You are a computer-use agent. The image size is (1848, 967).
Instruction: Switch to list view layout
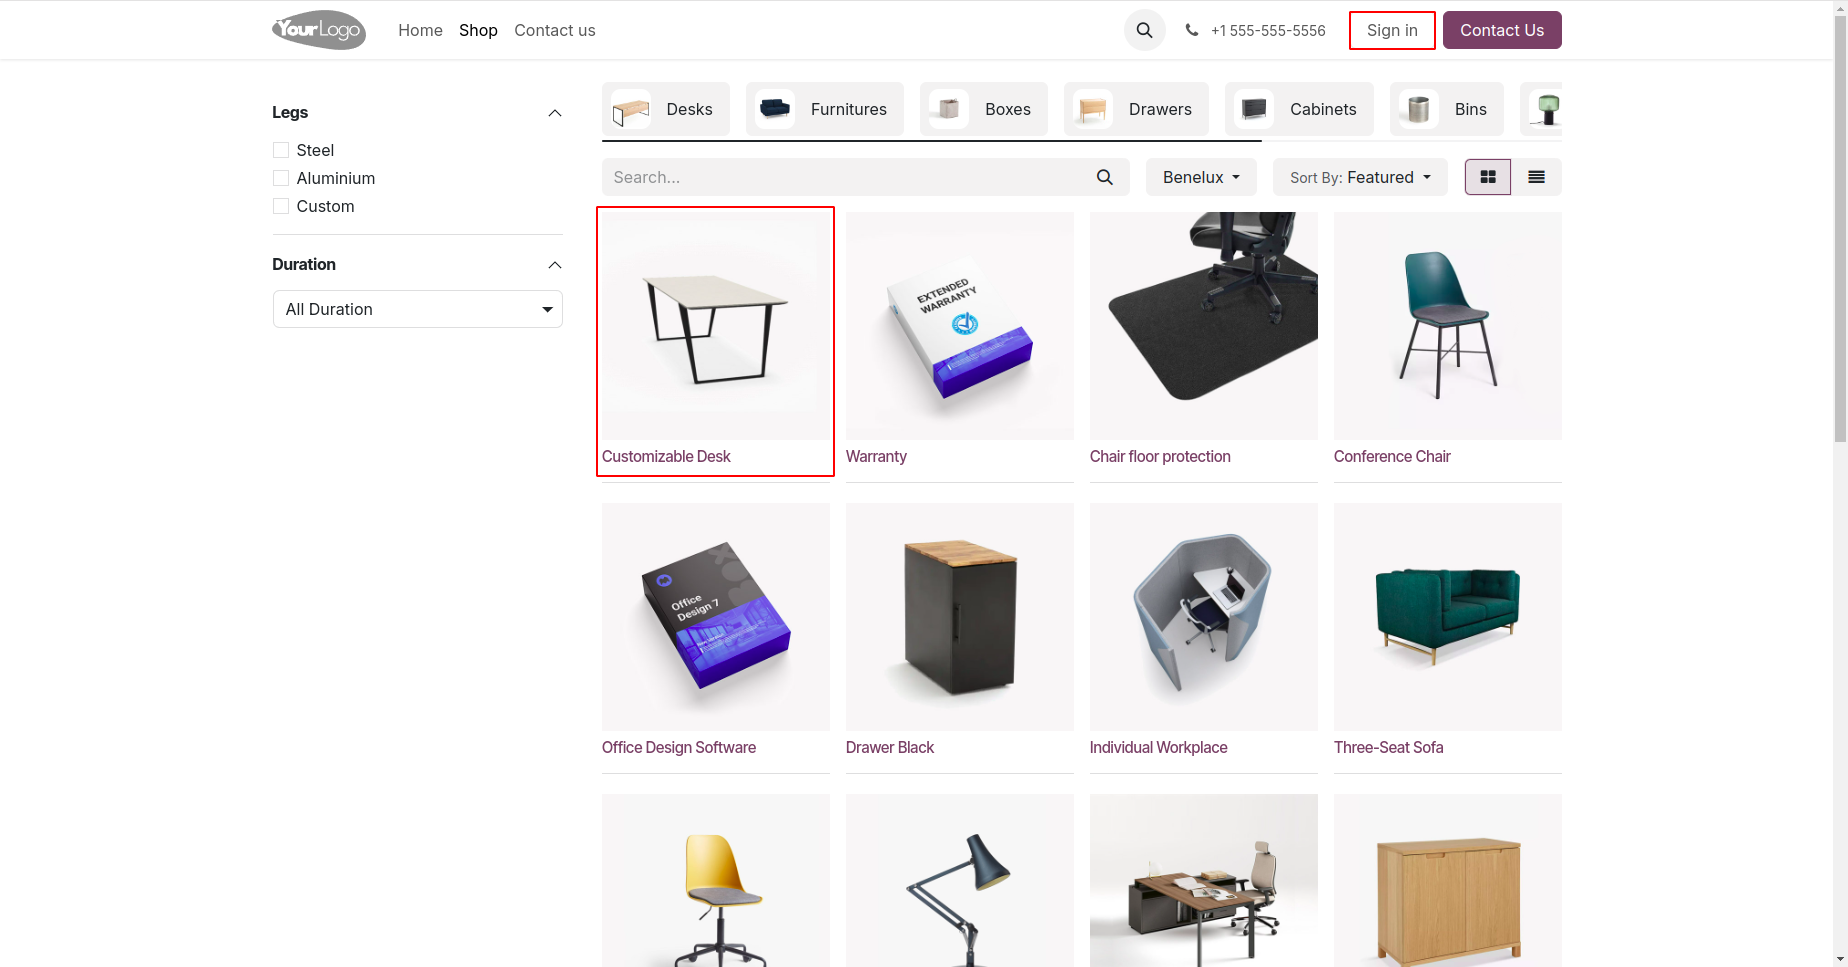1537,177
